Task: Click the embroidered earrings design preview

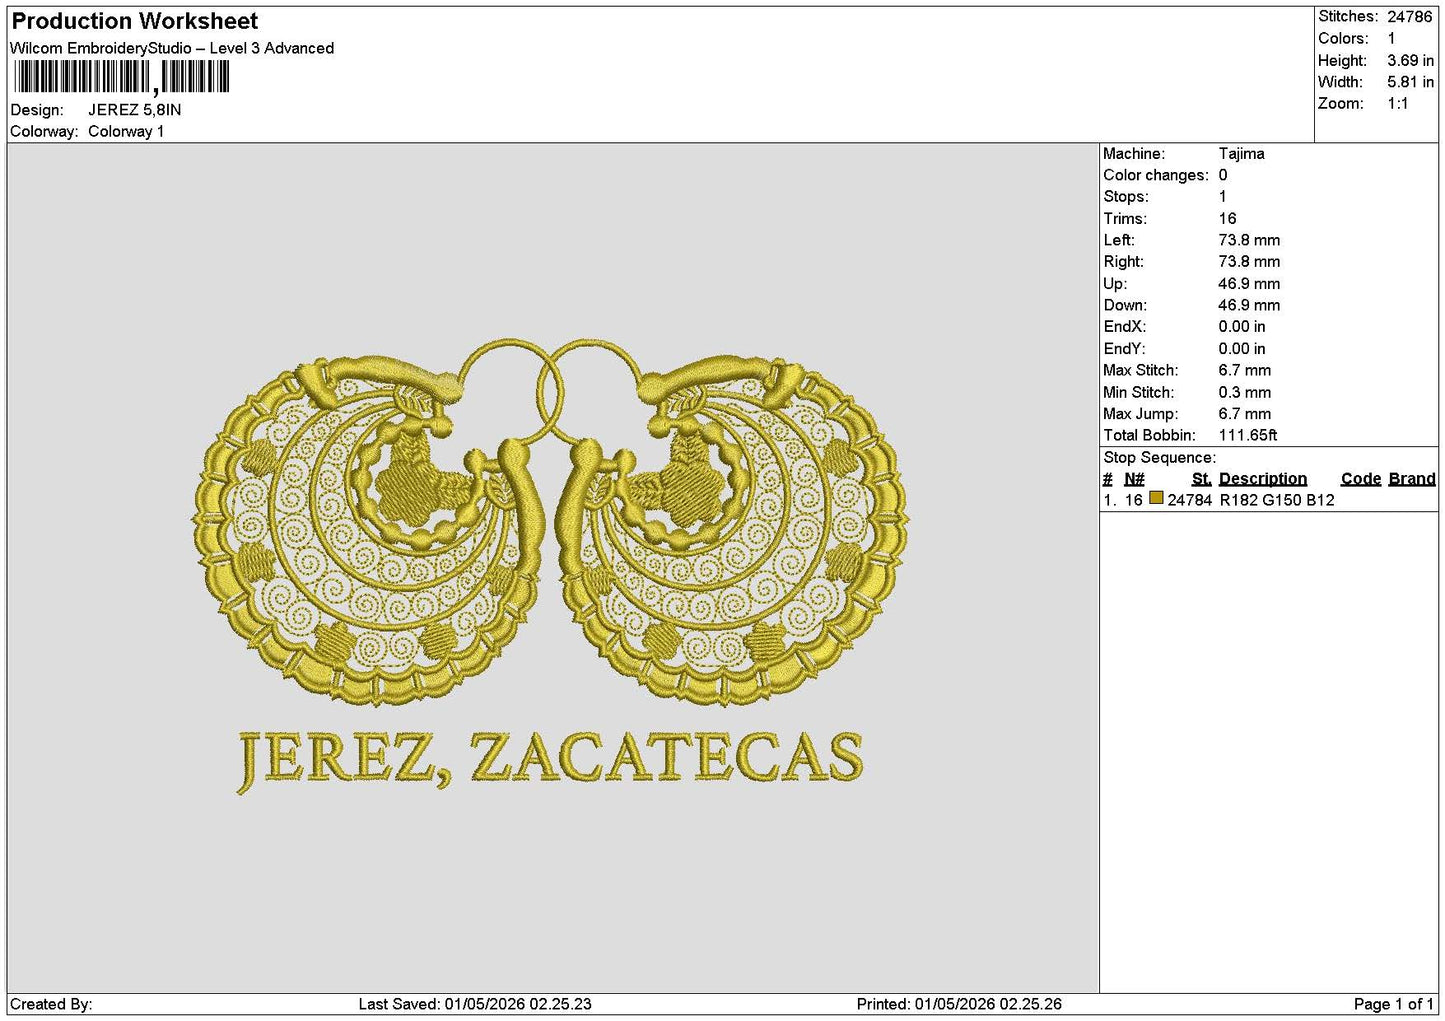Action: pyautogui.click(x=551, y=521)
